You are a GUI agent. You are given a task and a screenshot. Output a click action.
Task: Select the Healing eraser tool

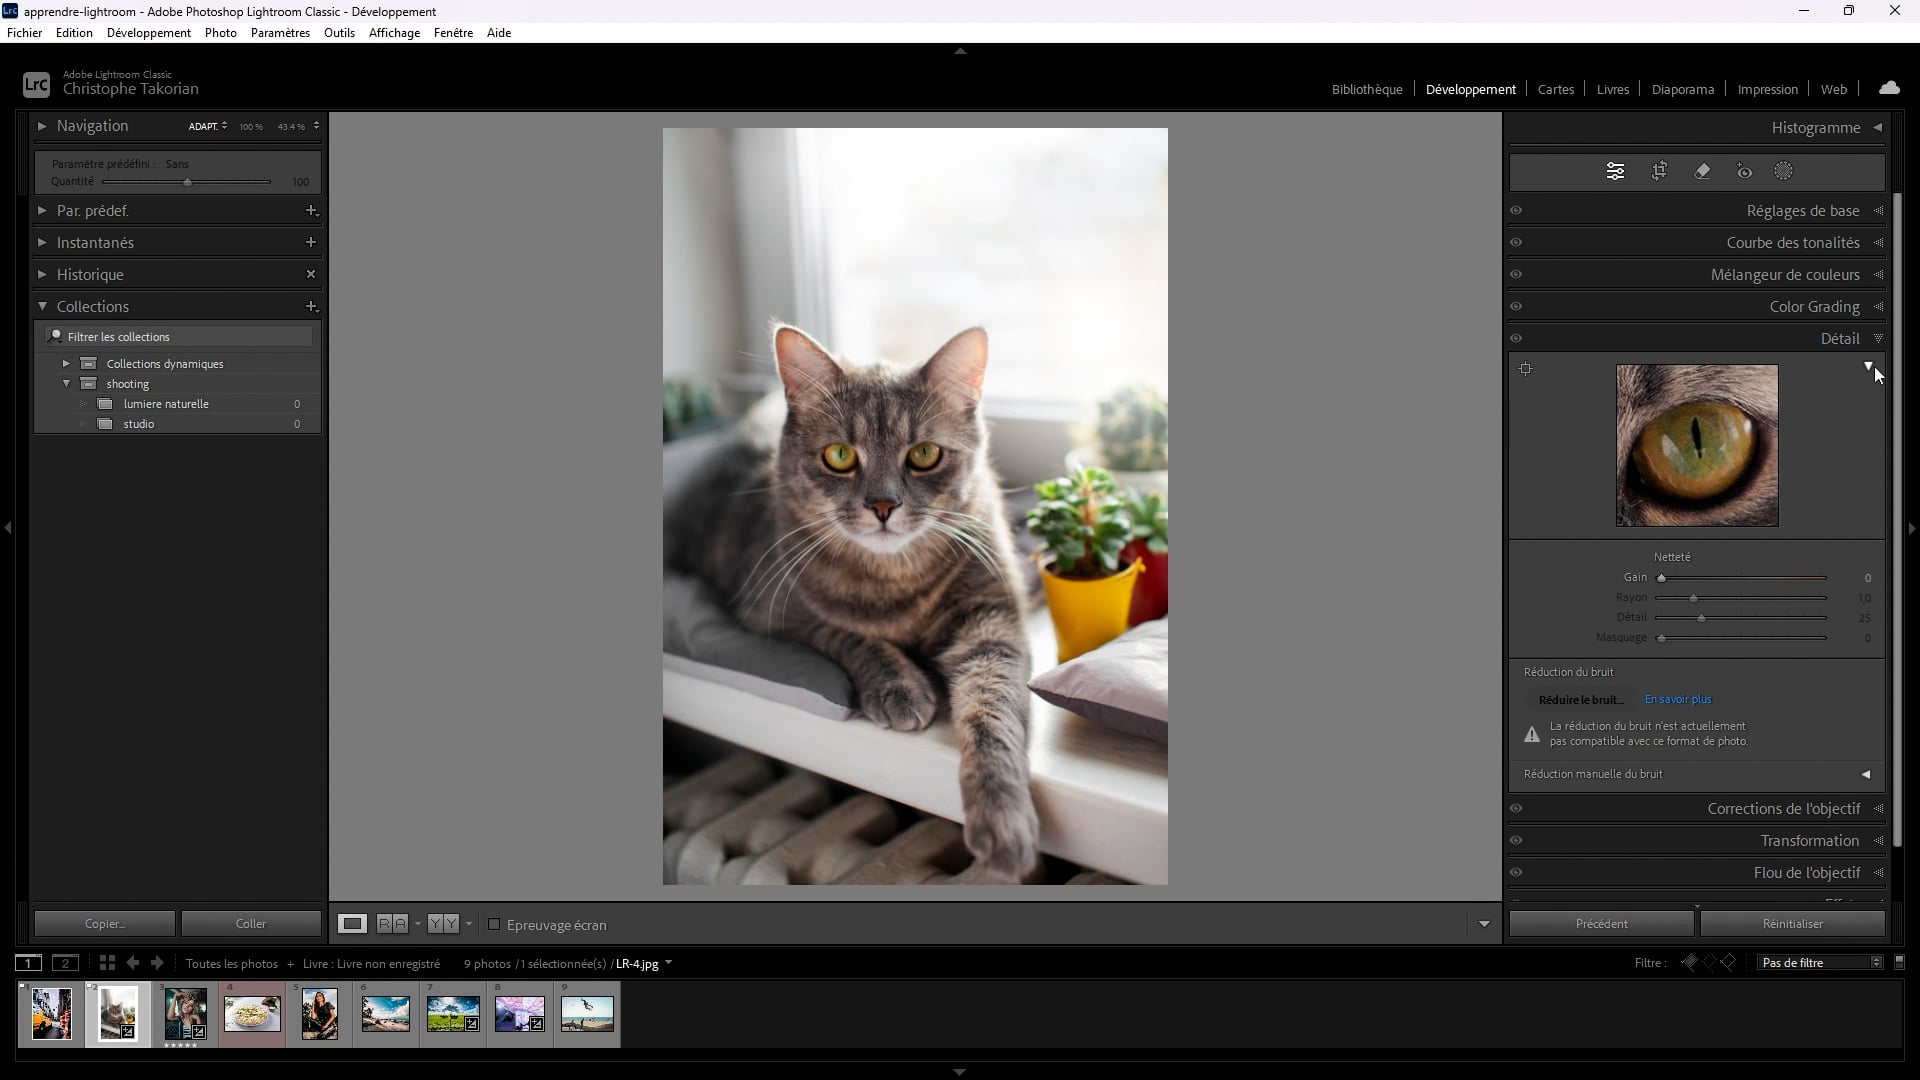(x=1702, y=171)
